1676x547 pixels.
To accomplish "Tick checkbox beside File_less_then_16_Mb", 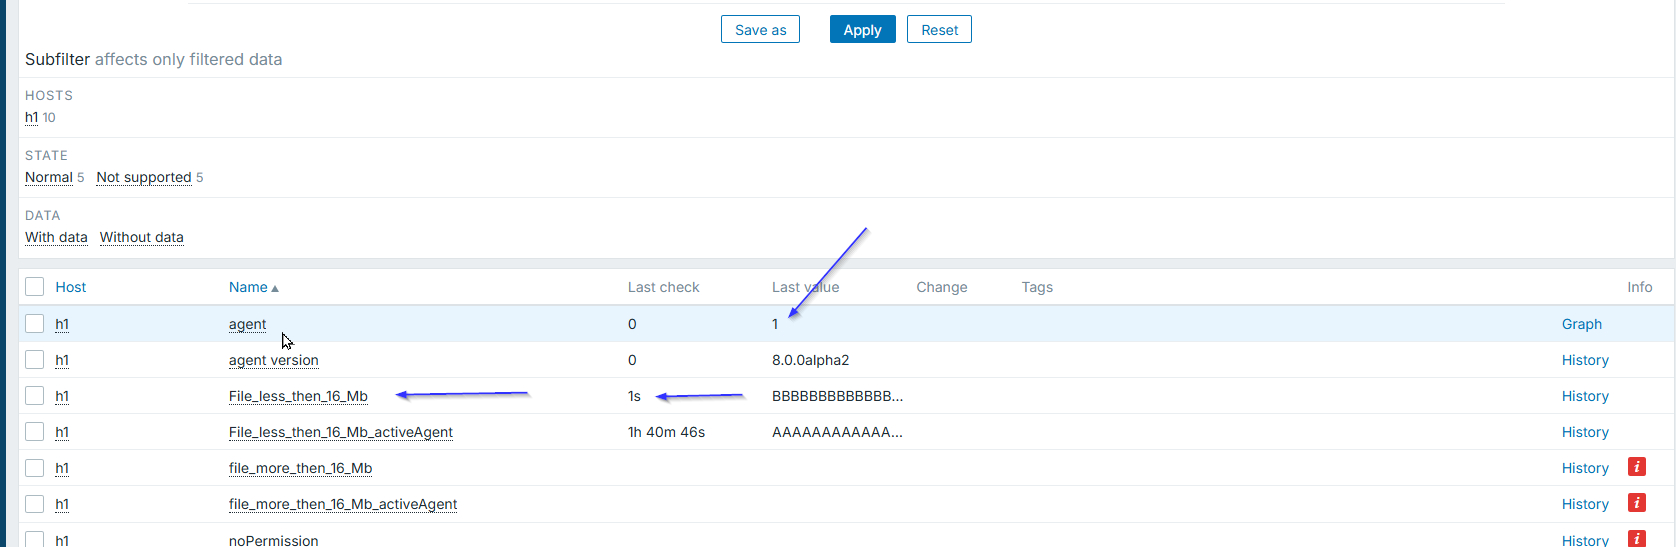I will [x=35, y=396].
